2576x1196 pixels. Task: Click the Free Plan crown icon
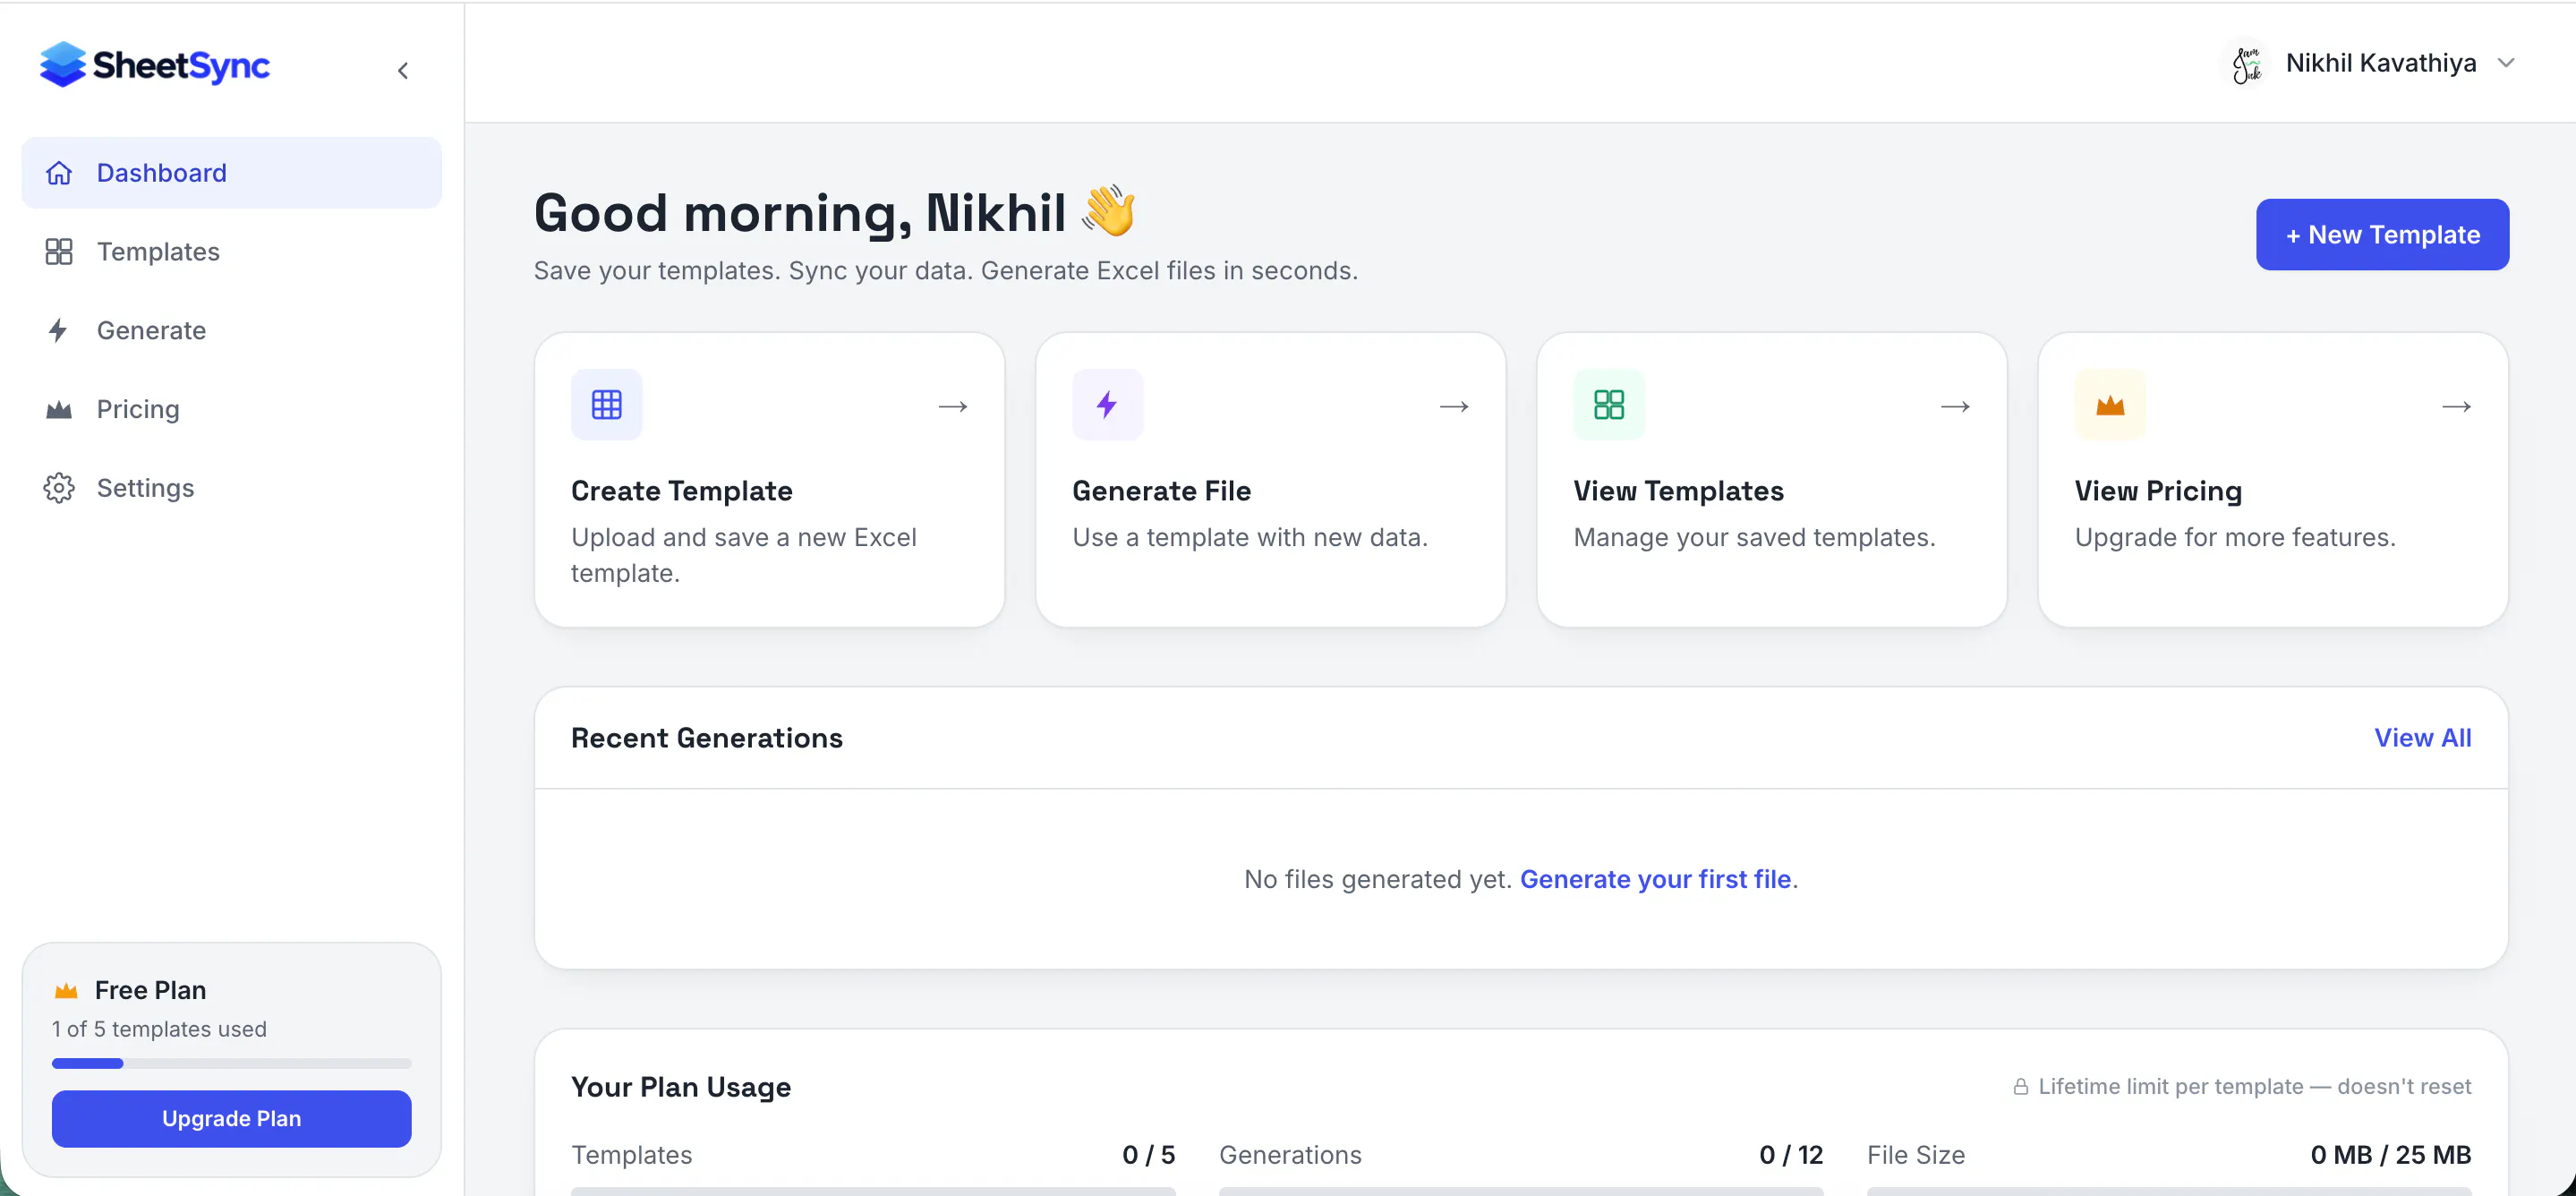click(x=66, y=991)
